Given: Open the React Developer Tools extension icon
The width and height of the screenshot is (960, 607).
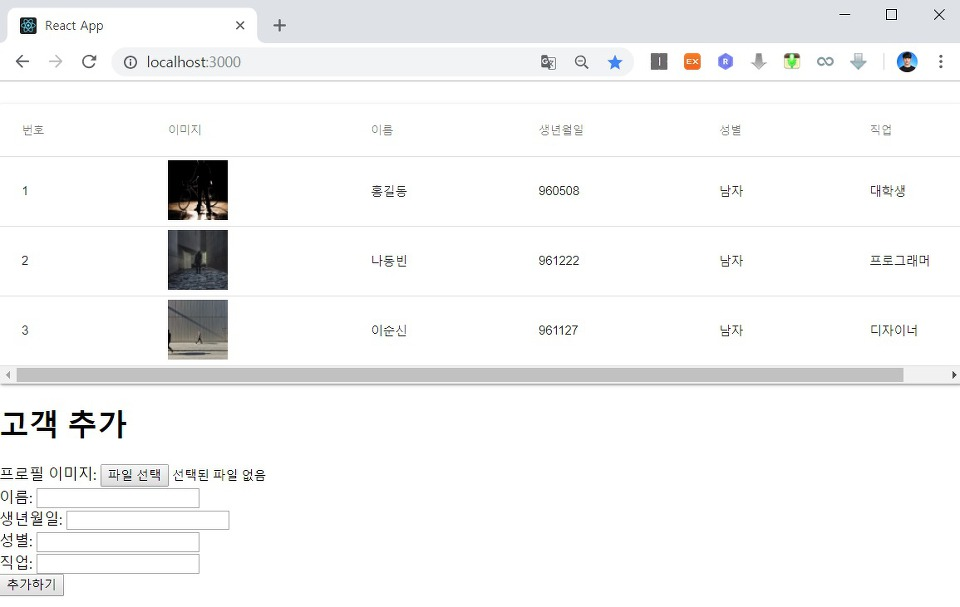Looking at the screenshot, I should (x=725, y=62).
